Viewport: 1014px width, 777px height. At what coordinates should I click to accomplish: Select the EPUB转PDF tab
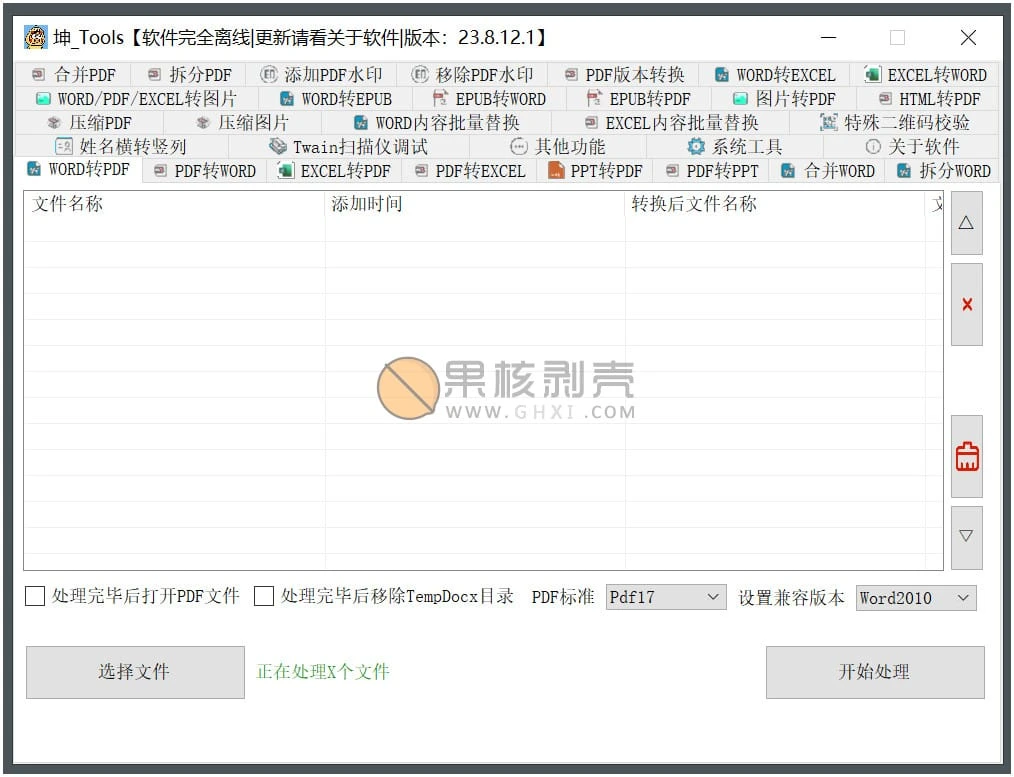pos(638,99)
